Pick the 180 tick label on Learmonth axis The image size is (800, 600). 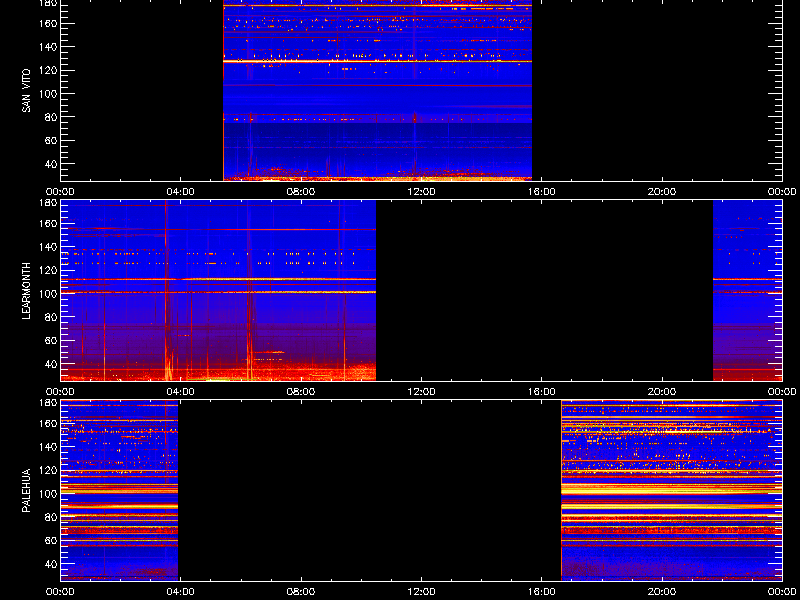(49, 203)
